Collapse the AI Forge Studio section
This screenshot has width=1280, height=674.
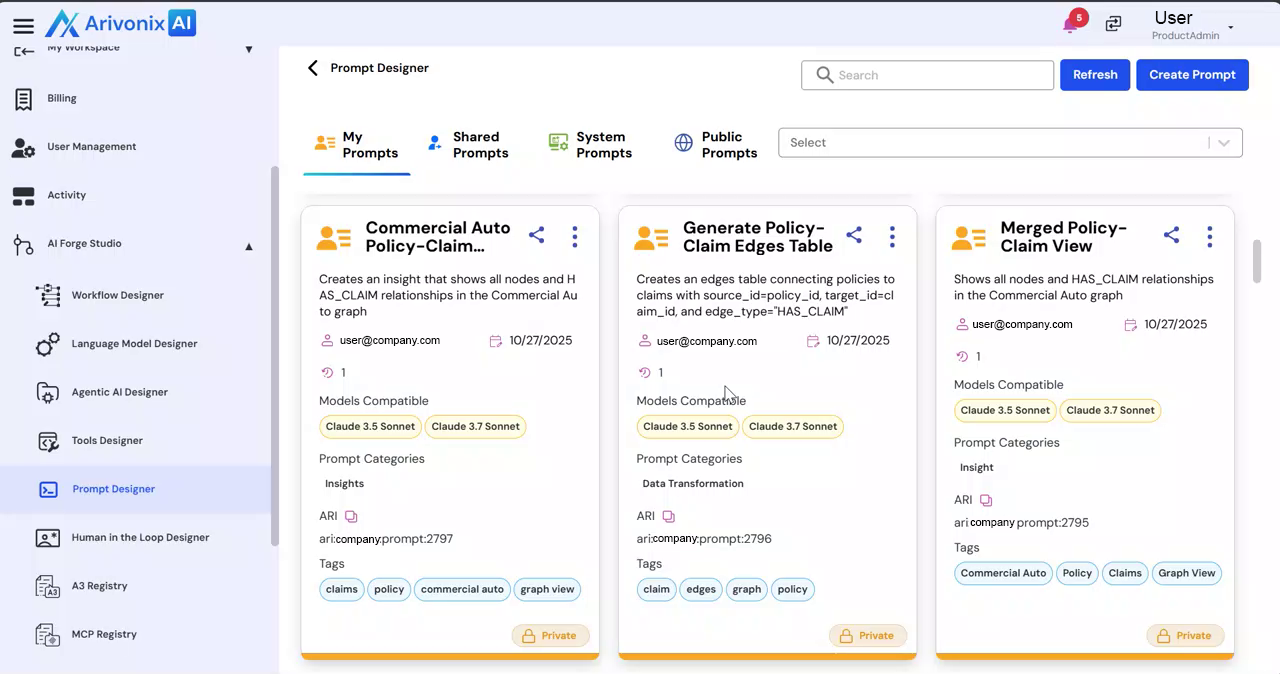click(249, 246)
